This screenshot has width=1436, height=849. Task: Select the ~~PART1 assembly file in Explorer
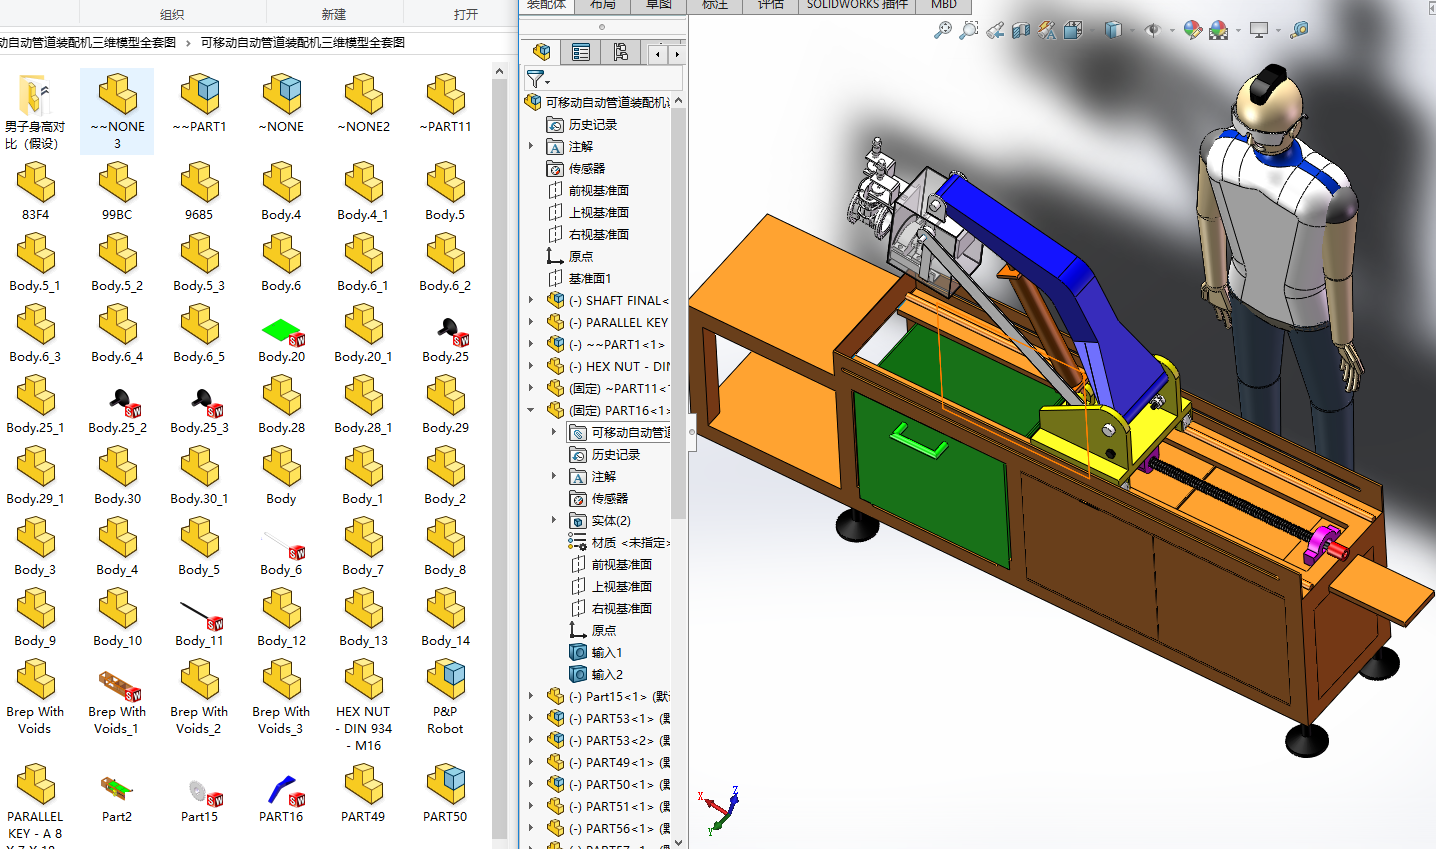tap(199, 103)
